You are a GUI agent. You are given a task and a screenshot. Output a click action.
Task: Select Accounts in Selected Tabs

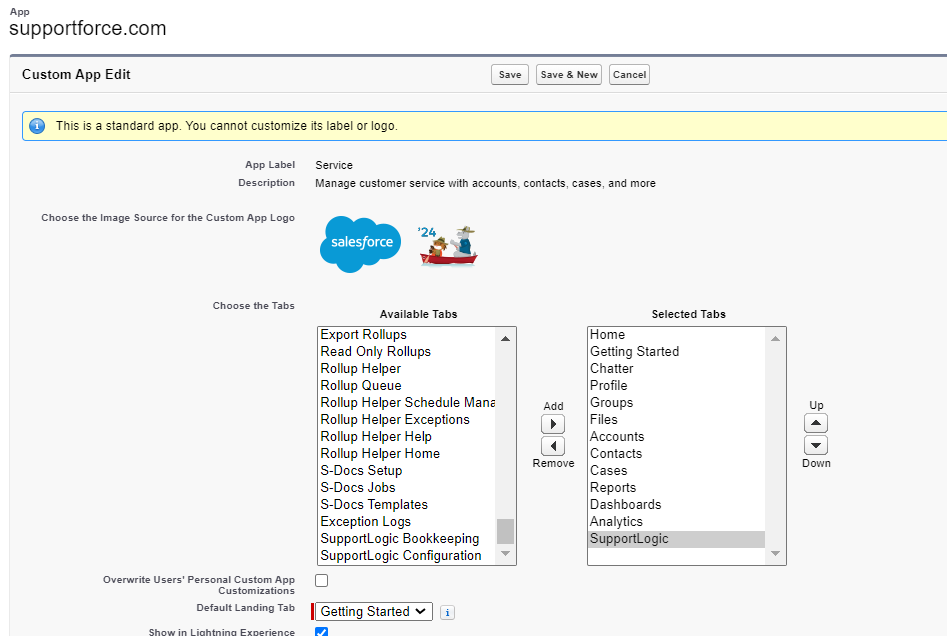(x=676, y=436)
